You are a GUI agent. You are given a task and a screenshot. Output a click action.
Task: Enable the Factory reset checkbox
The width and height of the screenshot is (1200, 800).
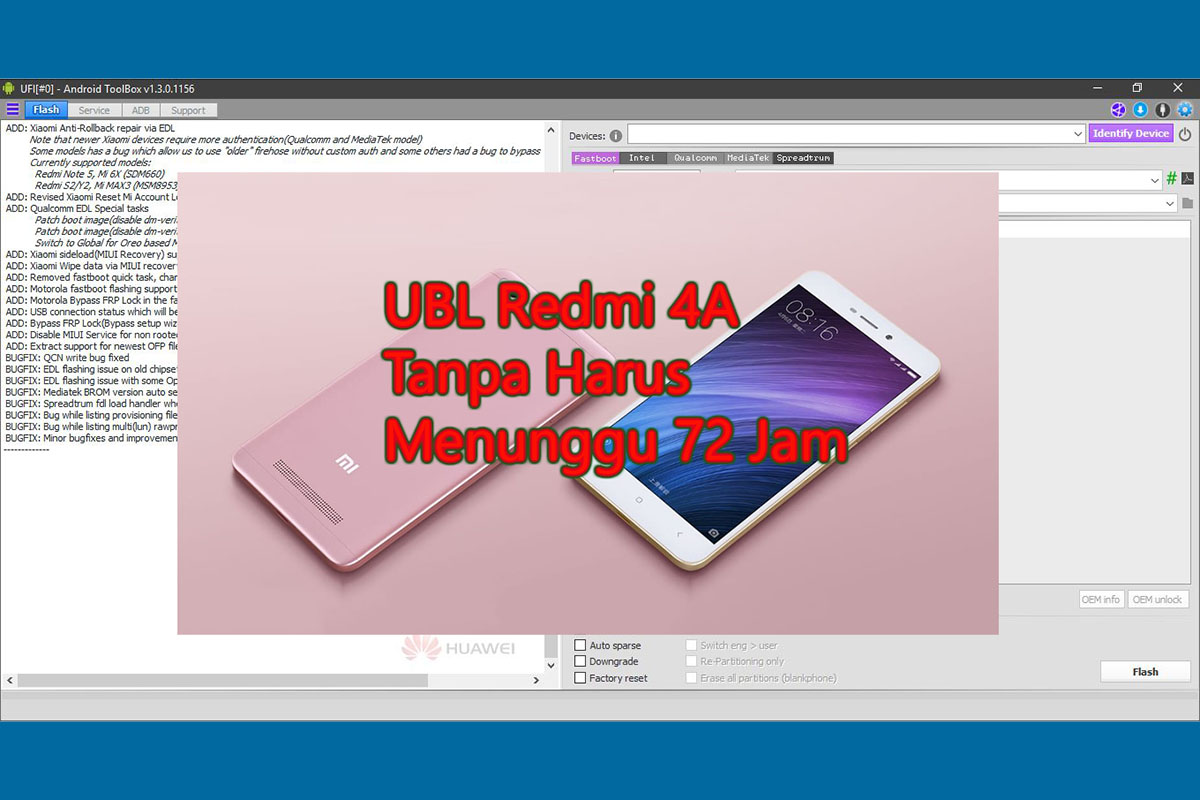click(580, 678)
